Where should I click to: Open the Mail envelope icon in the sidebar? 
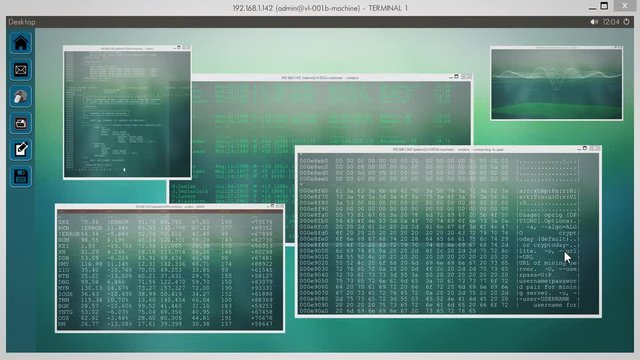20,70
